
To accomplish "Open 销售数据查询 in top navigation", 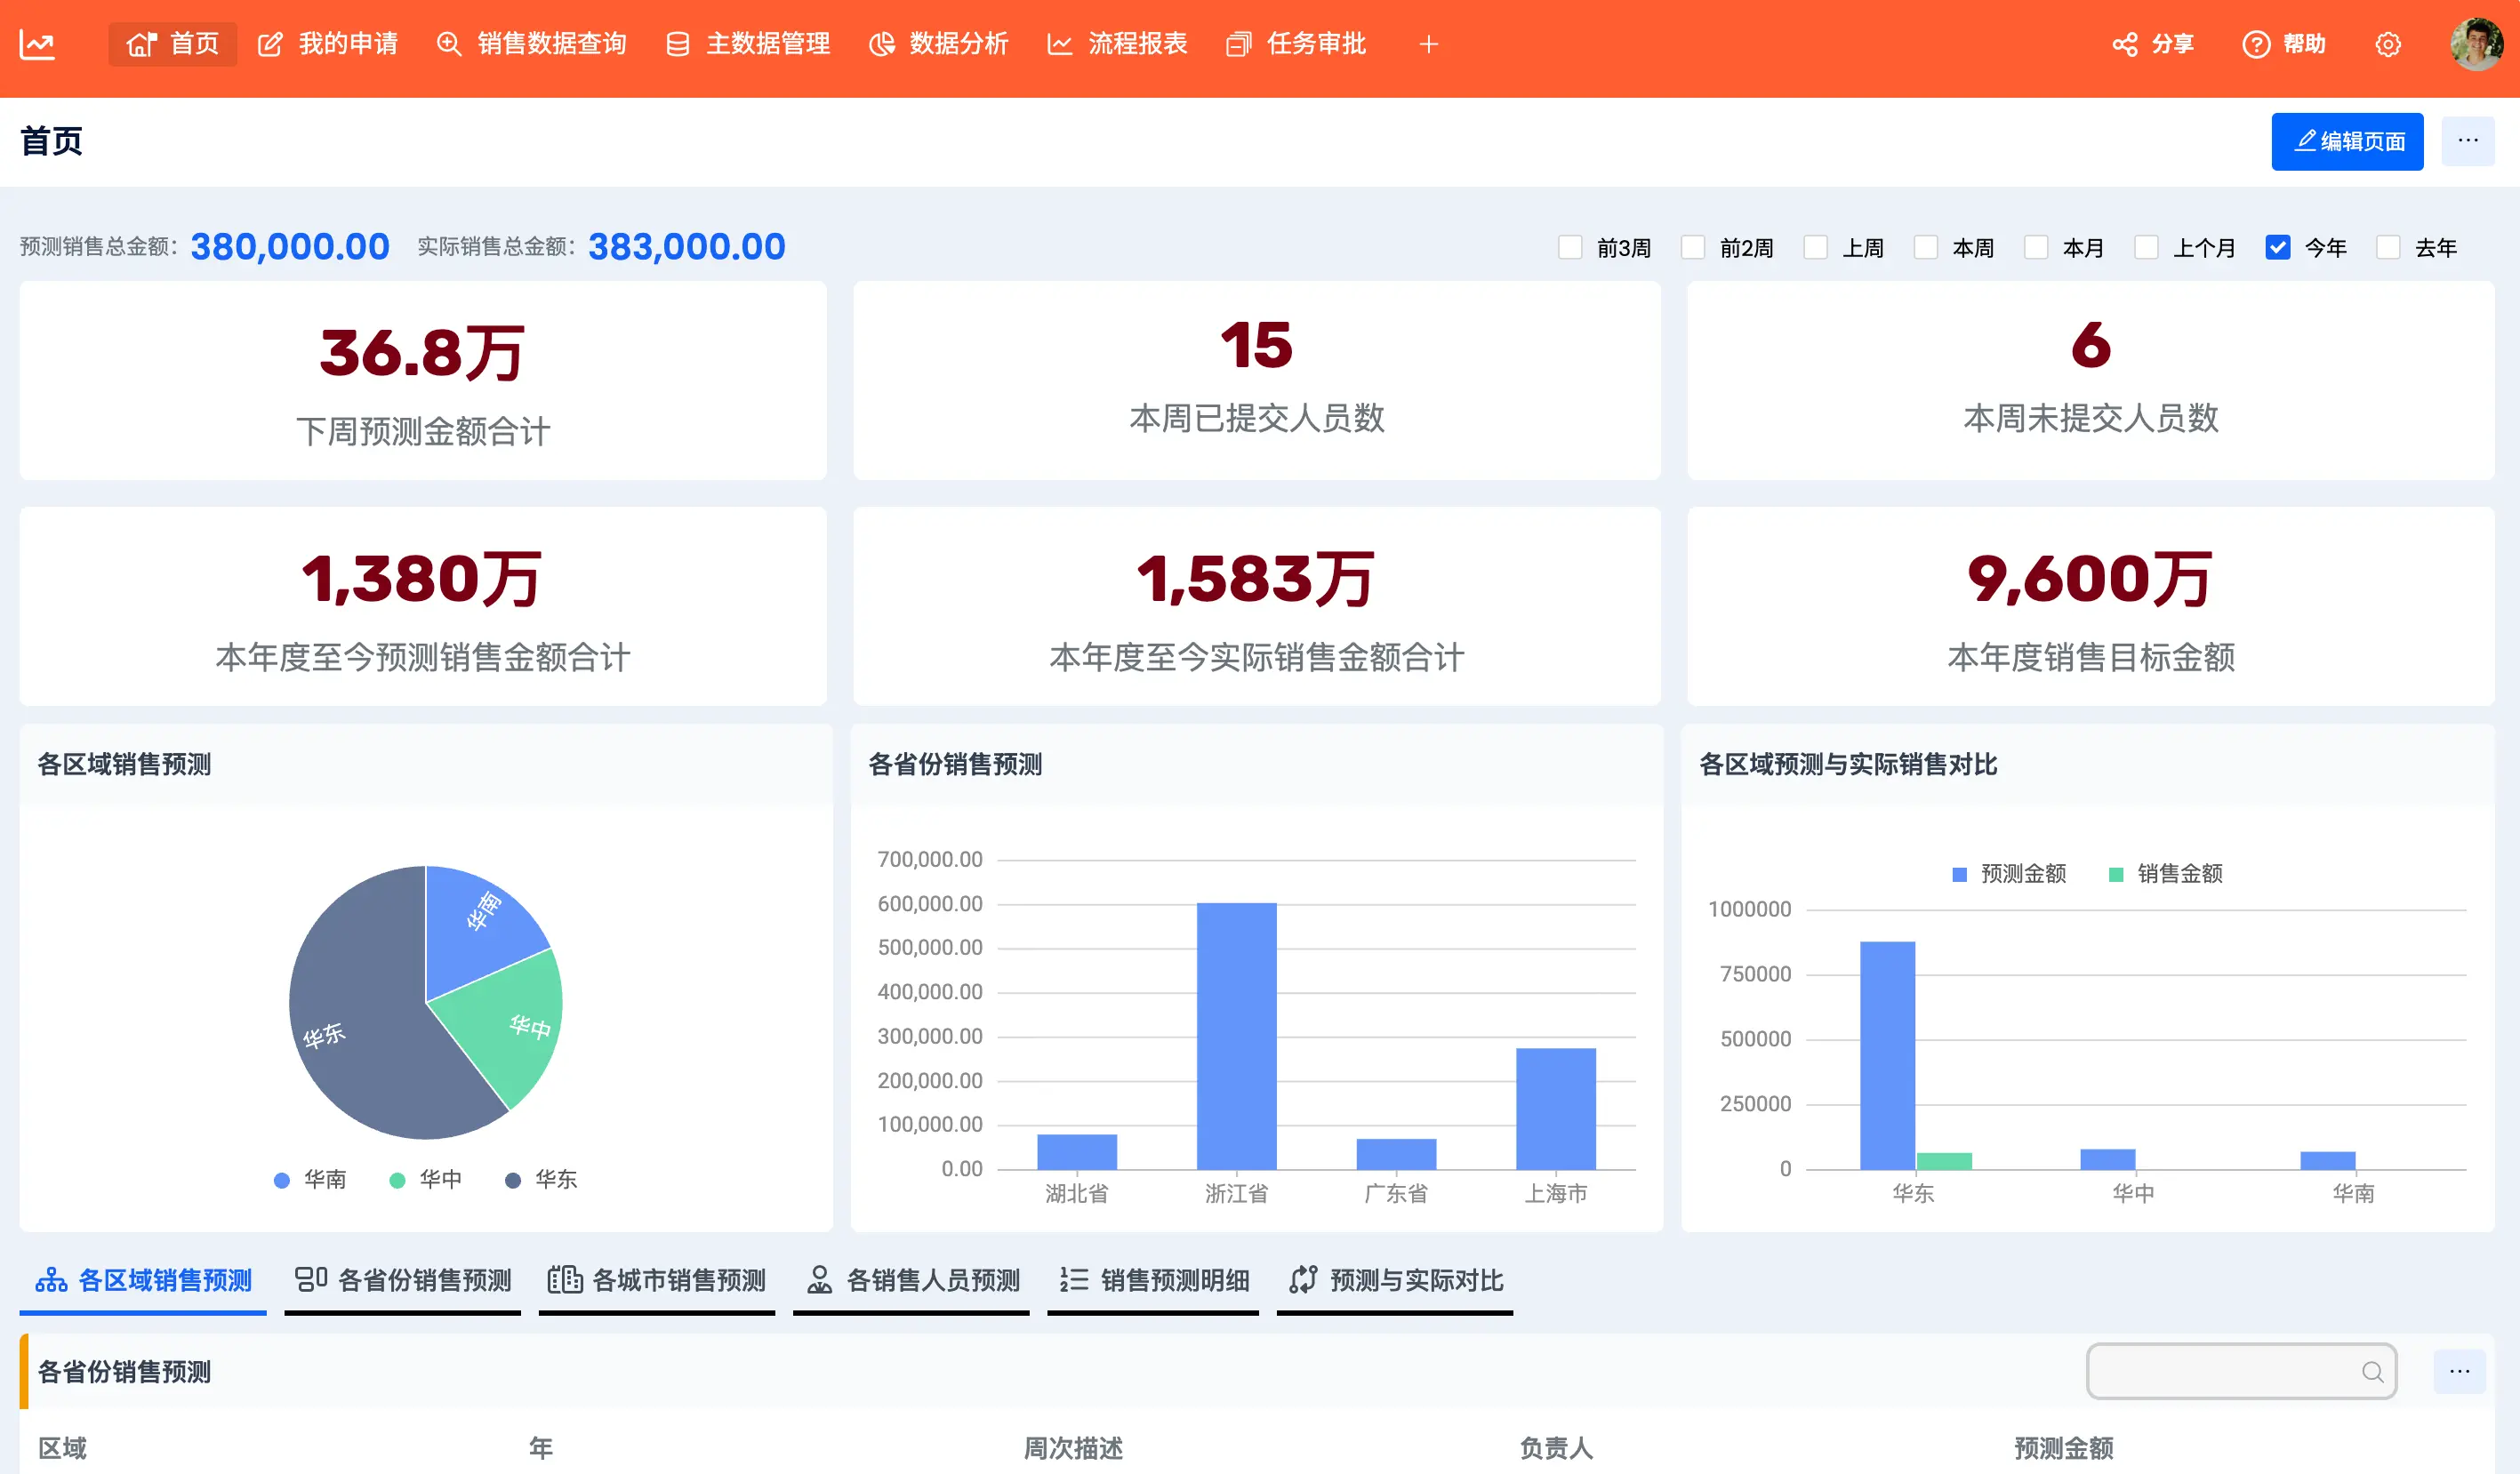I will pos(532,45).
